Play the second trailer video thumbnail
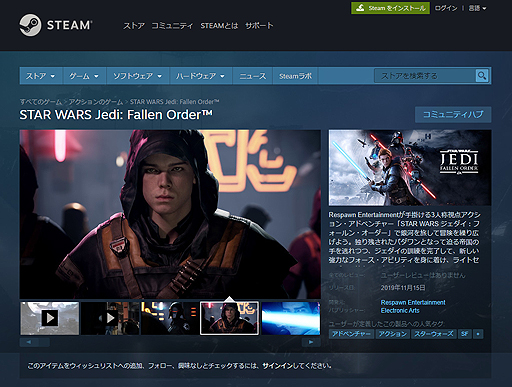The width and height of the screenshot is (512, 387). pyautogui.click(x=110, y=318)
